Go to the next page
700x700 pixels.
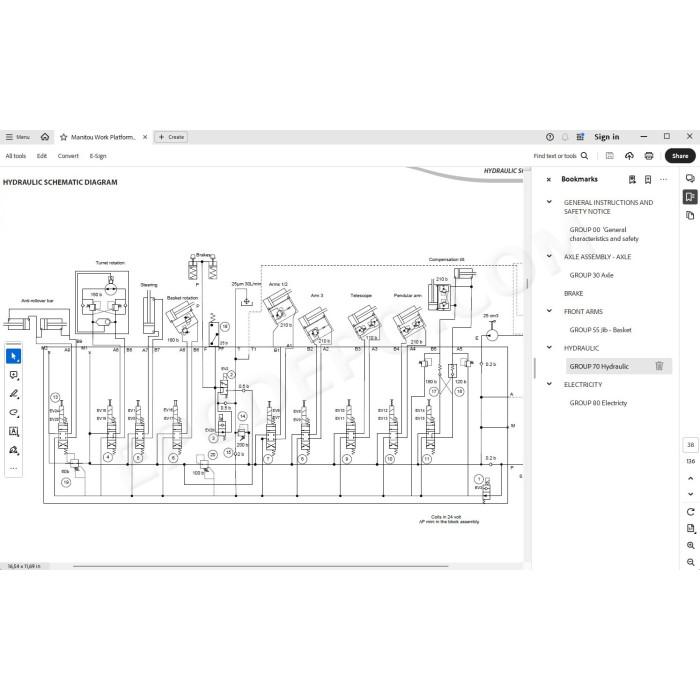[x=690, y=494]
